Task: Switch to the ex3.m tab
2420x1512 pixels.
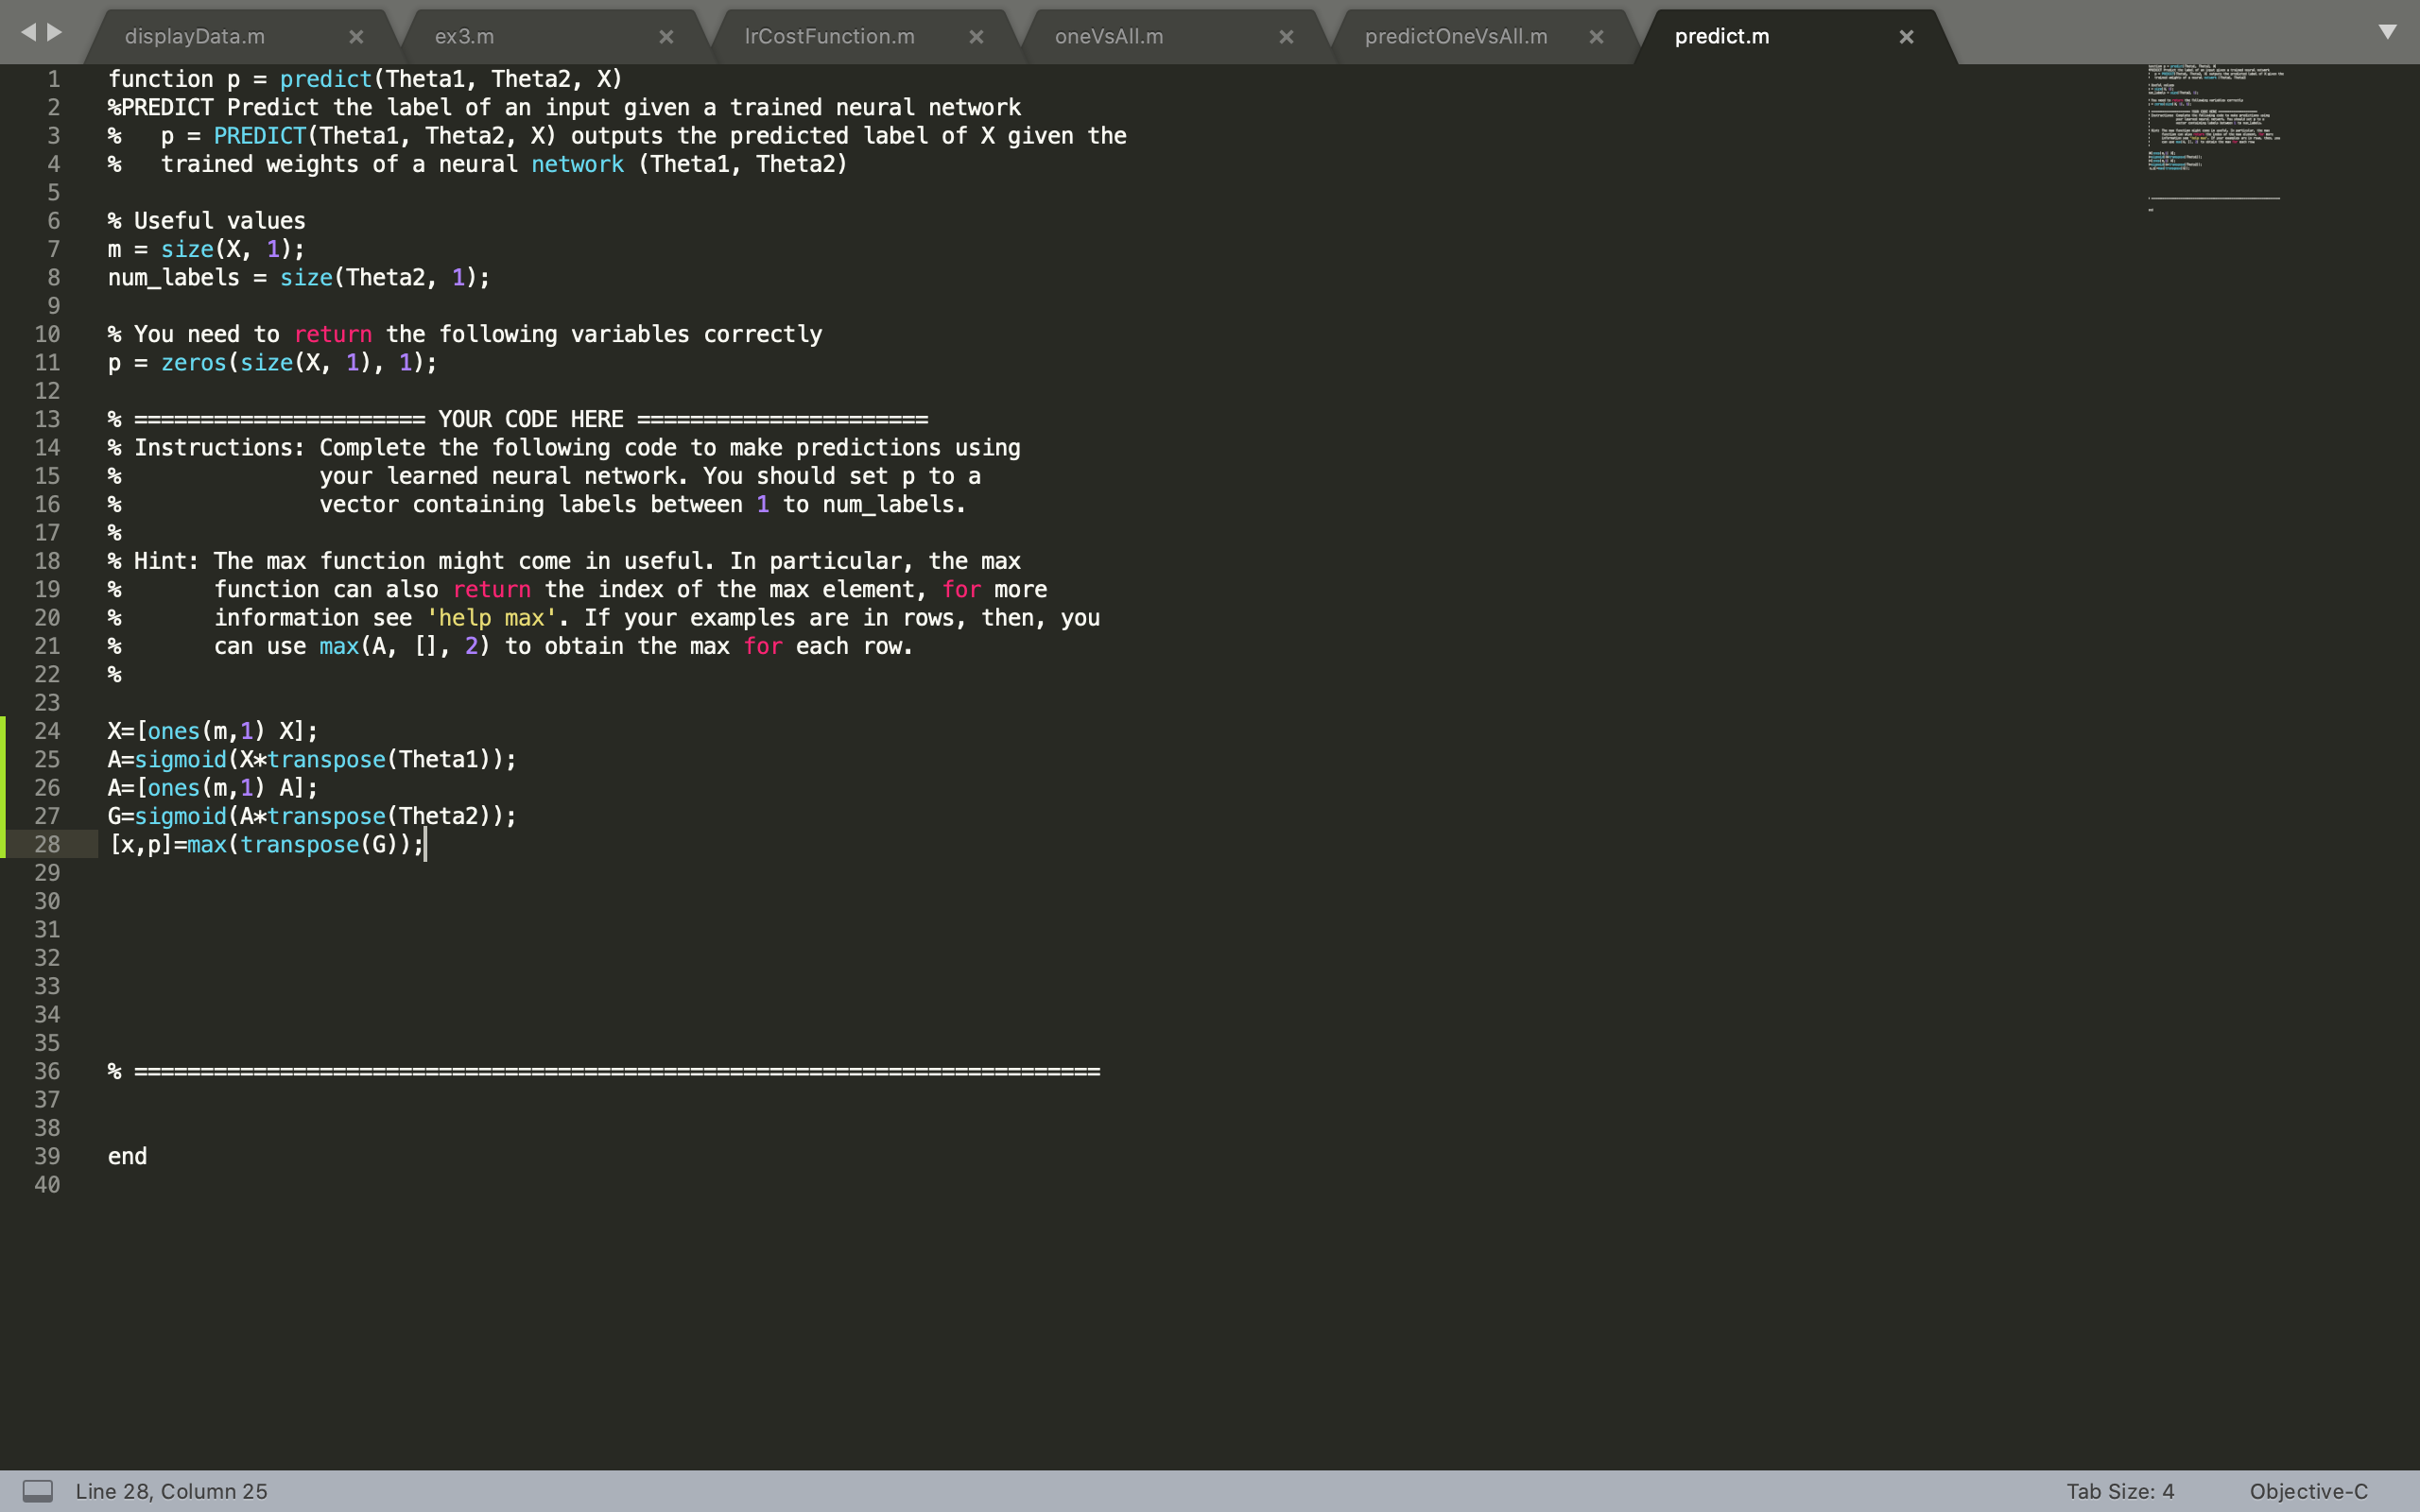Action: pos(465,37)
